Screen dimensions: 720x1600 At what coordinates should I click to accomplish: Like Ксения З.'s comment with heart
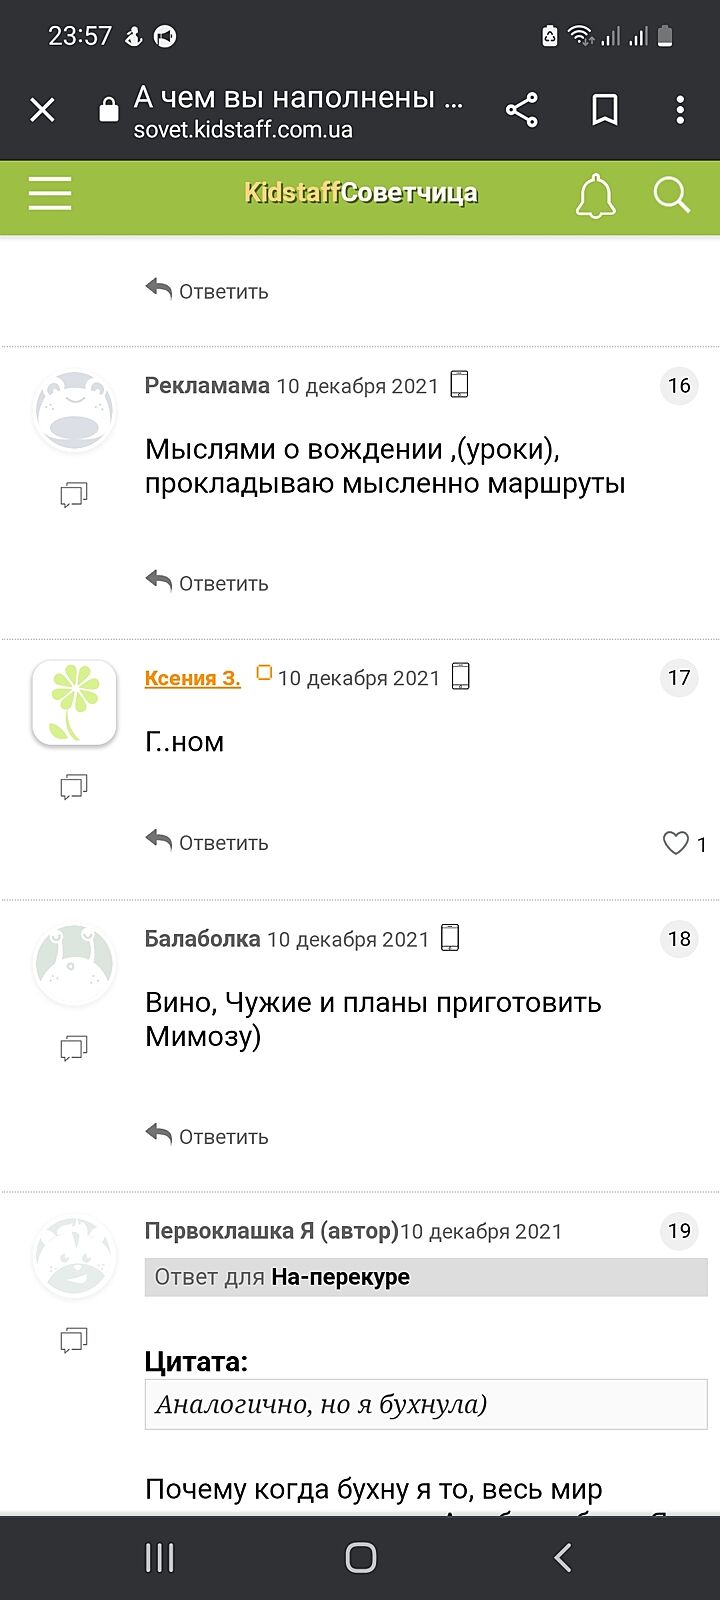[x=676, y=843]
